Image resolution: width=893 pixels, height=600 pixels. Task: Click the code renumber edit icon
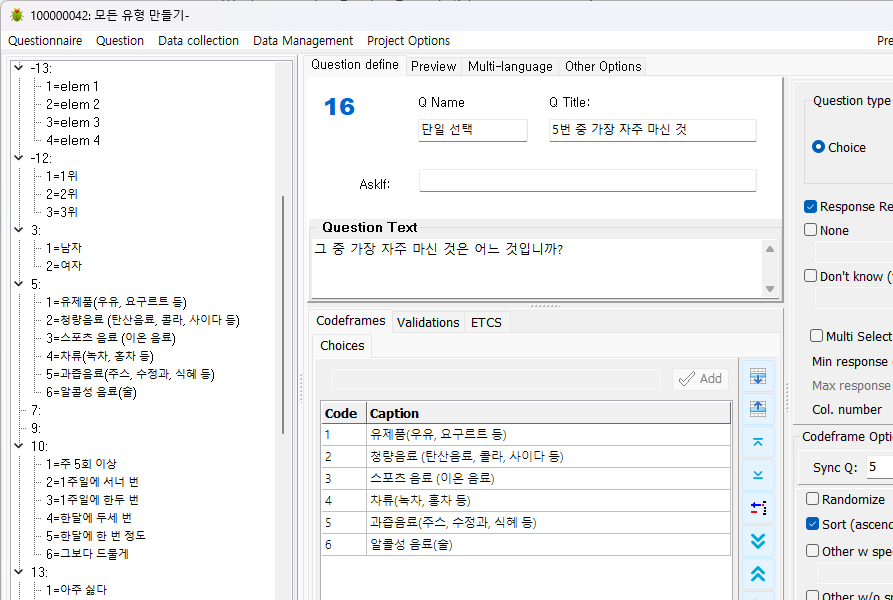758,507
